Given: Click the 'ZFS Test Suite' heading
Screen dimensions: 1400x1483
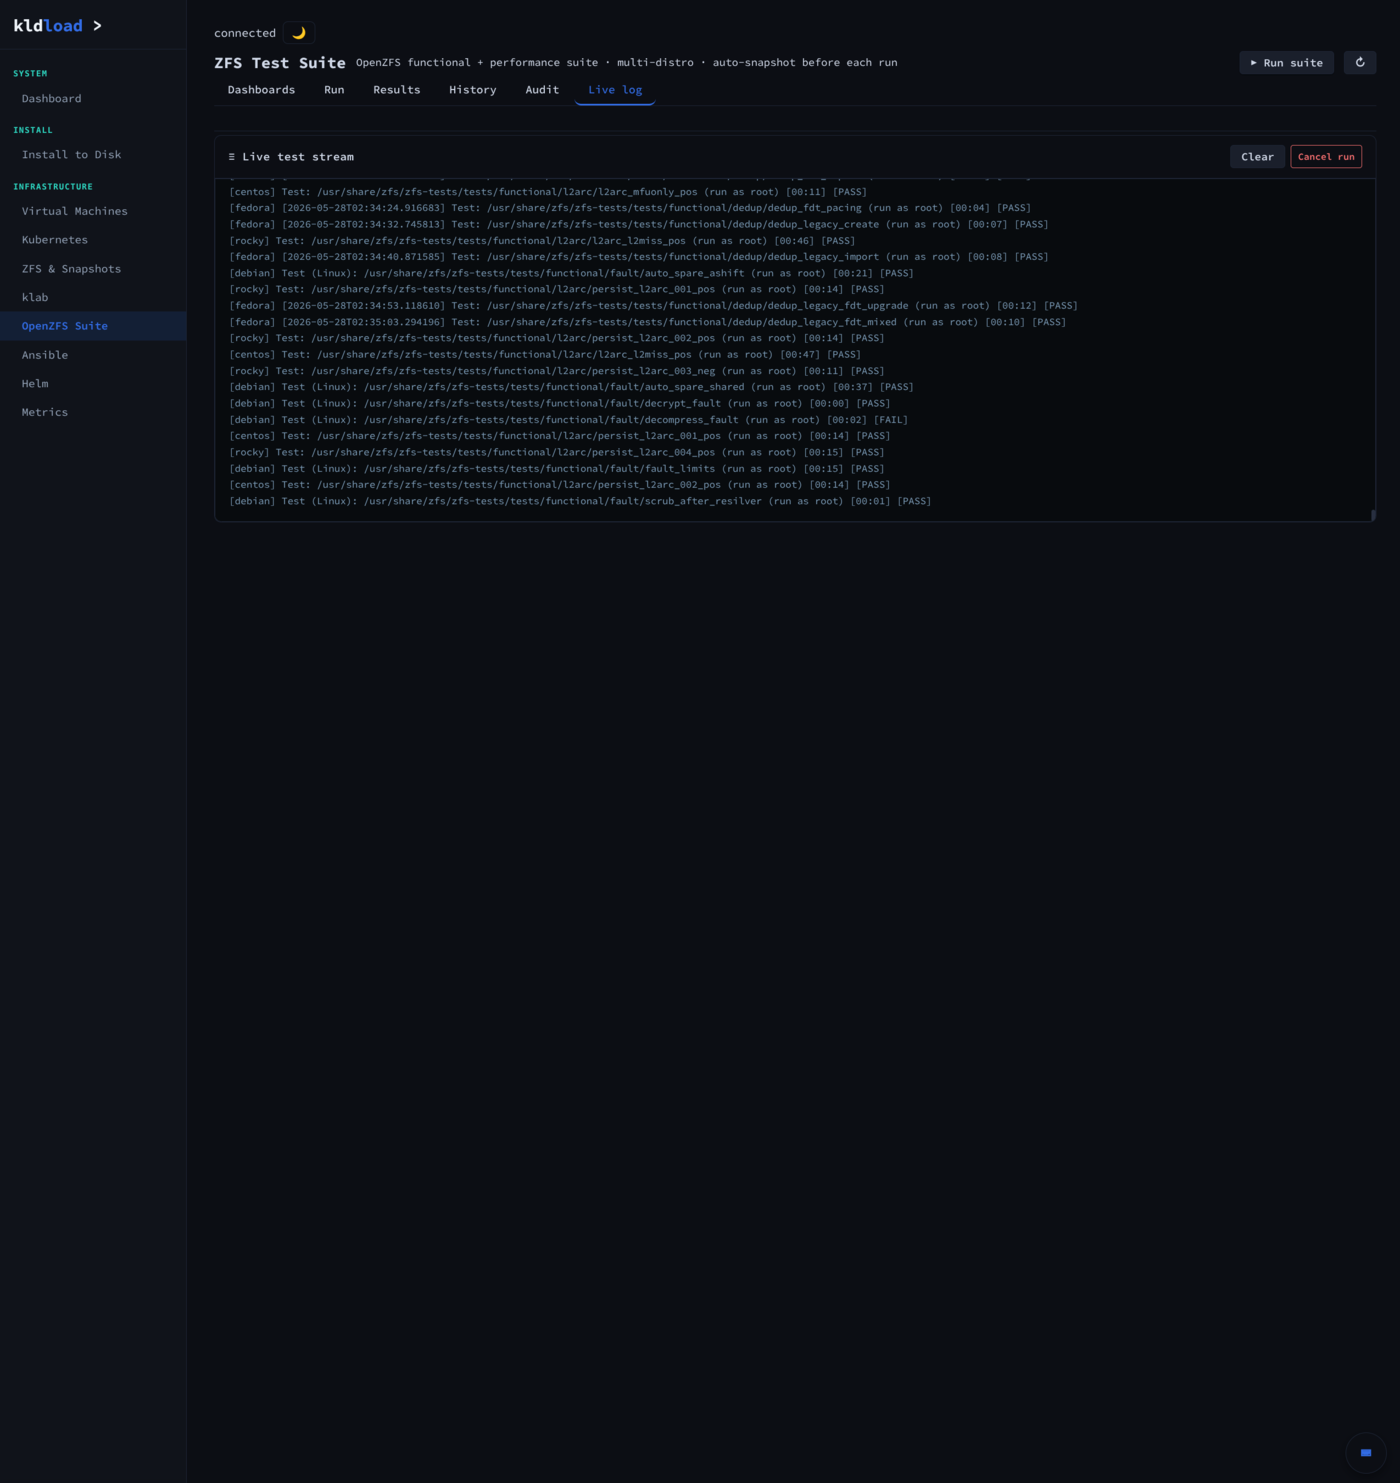Looking at the screenshot, I should pos(280,63).
